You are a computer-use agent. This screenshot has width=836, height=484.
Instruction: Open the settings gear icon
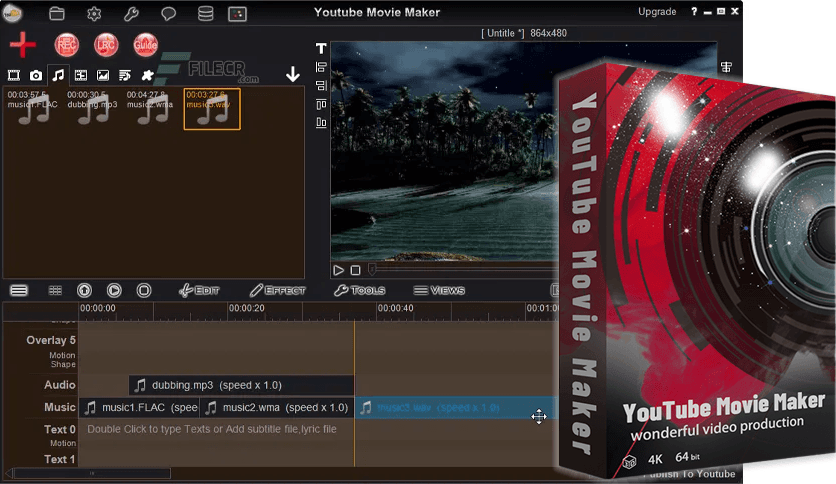[94, 13]
